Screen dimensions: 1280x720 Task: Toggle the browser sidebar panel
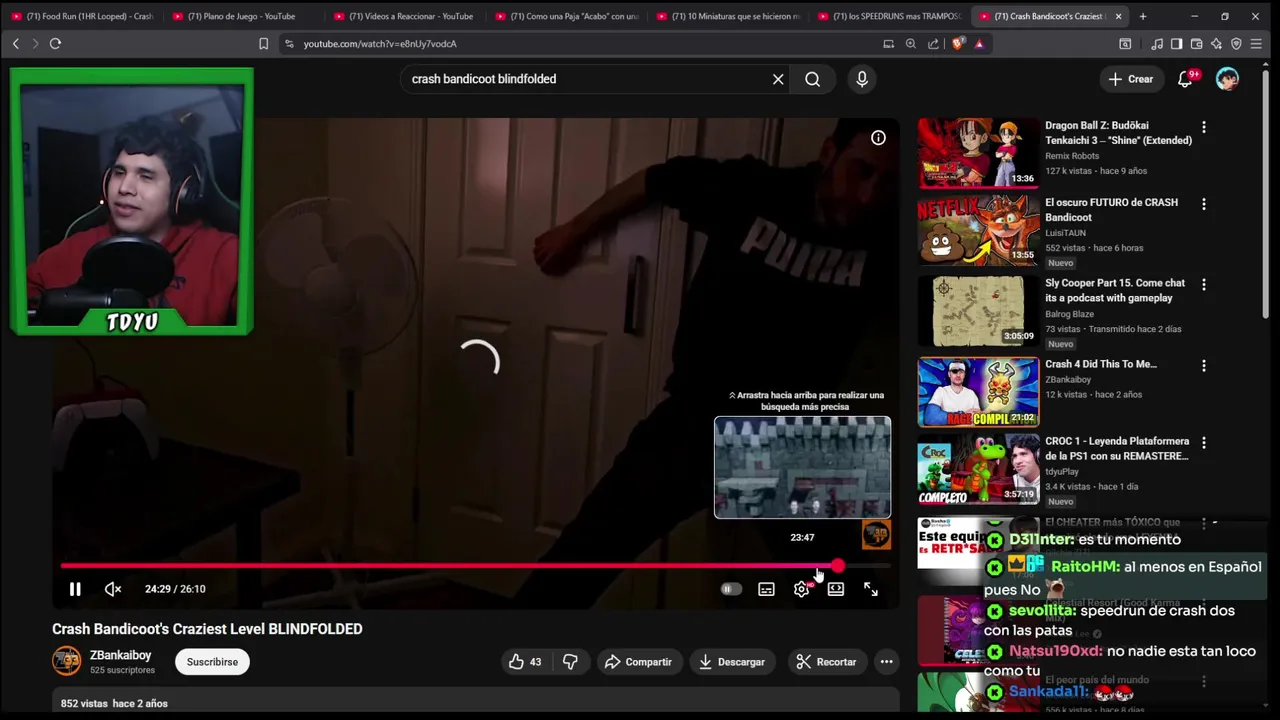(1177, 44)
